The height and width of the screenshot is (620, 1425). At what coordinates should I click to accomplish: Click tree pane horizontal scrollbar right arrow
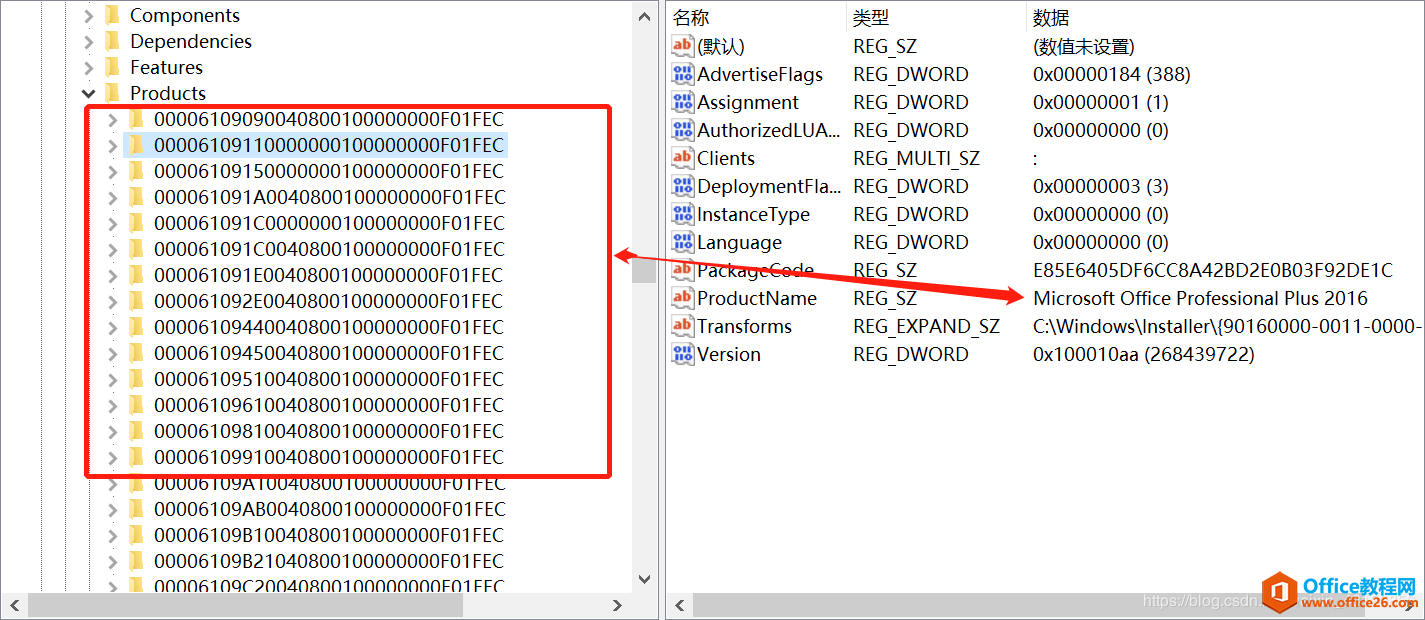point(618,605)
